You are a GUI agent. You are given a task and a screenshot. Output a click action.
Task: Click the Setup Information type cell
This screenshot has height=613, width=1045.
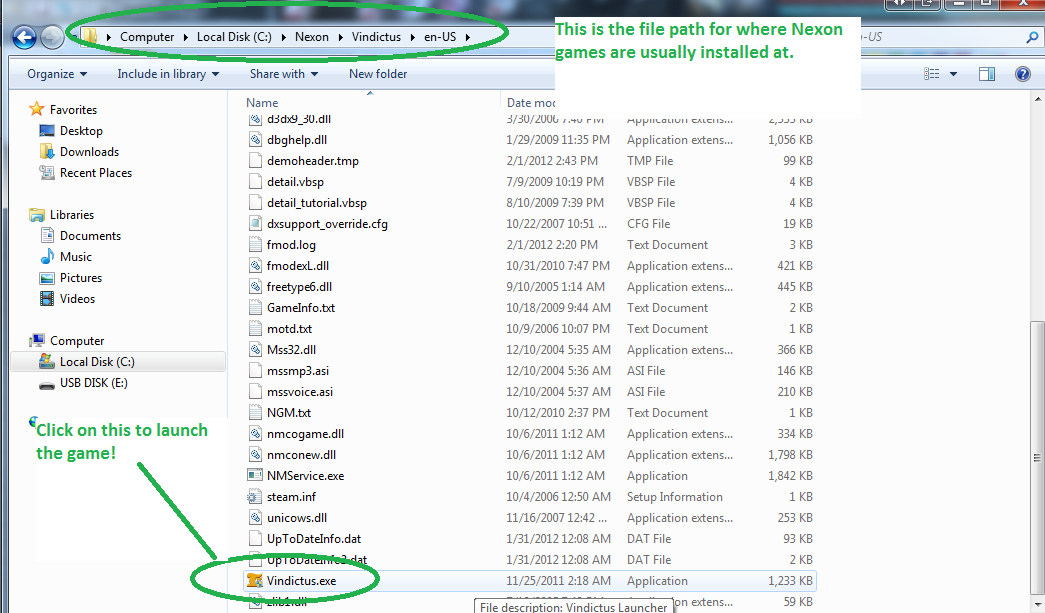(674, 496)
